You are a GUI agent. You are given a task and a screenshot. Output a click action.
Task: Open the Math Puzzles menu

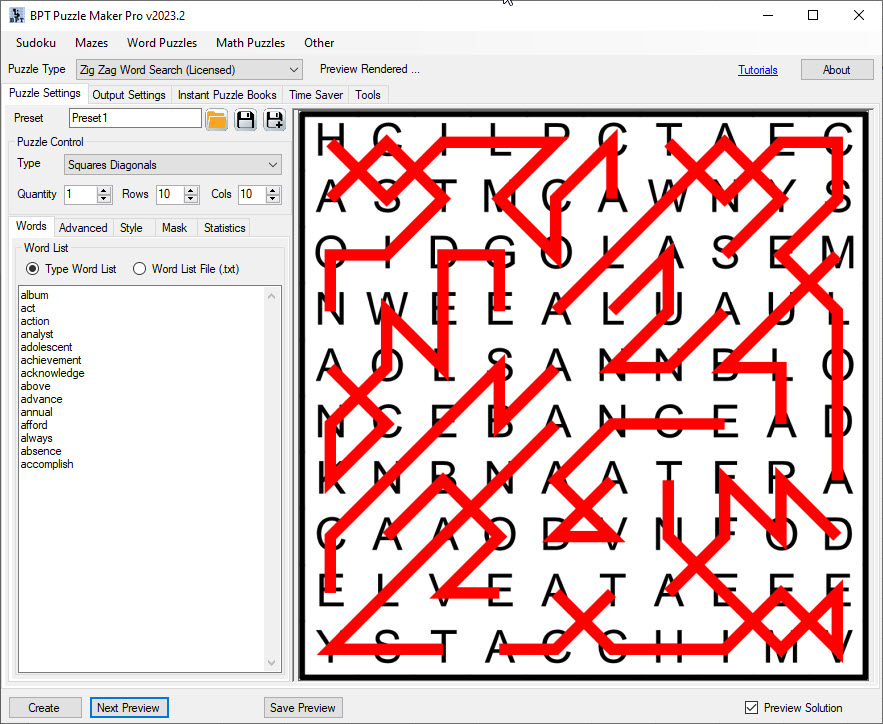pos(250,43)
